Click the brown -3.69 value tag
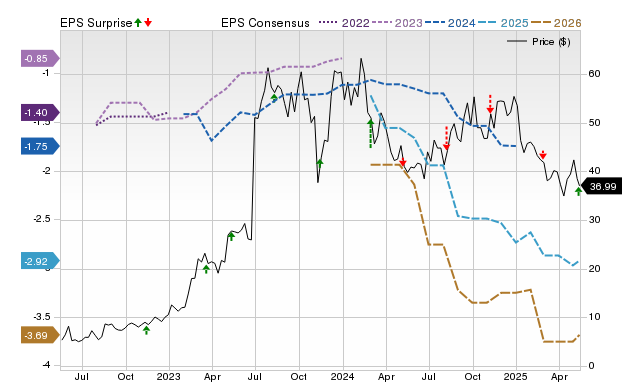Screen dimensions: 640x382 tap(40, 335)
